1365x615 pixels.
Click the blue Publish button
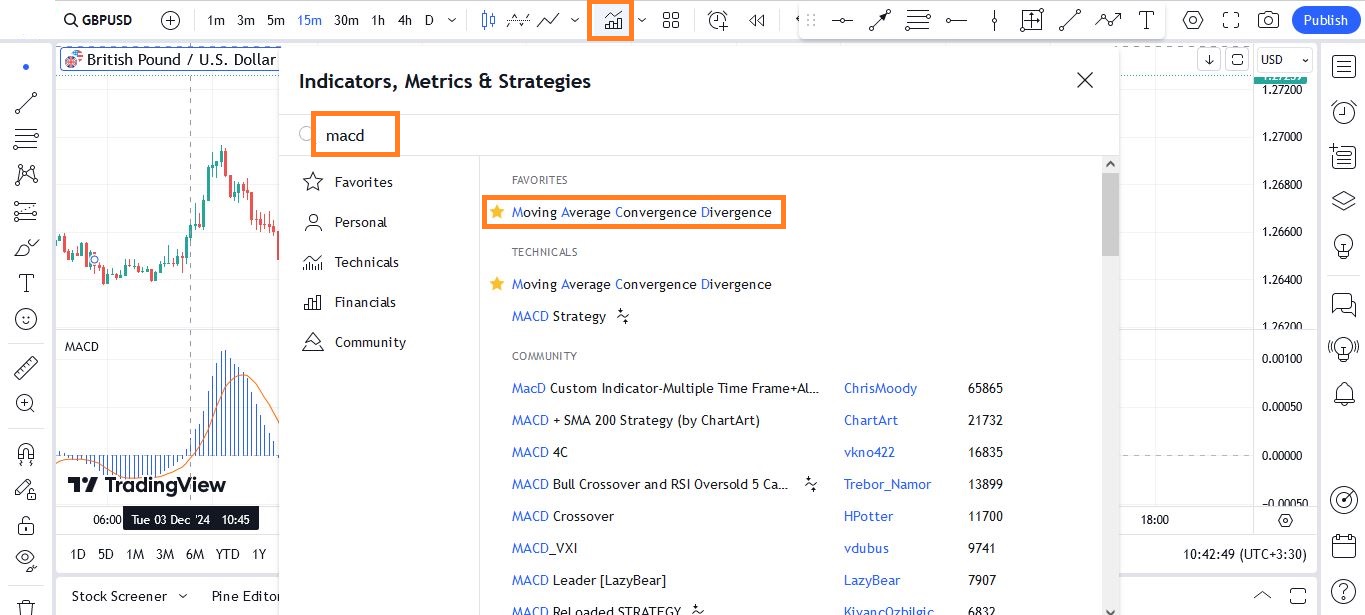pyautogui.click(x=1326, y=20)
